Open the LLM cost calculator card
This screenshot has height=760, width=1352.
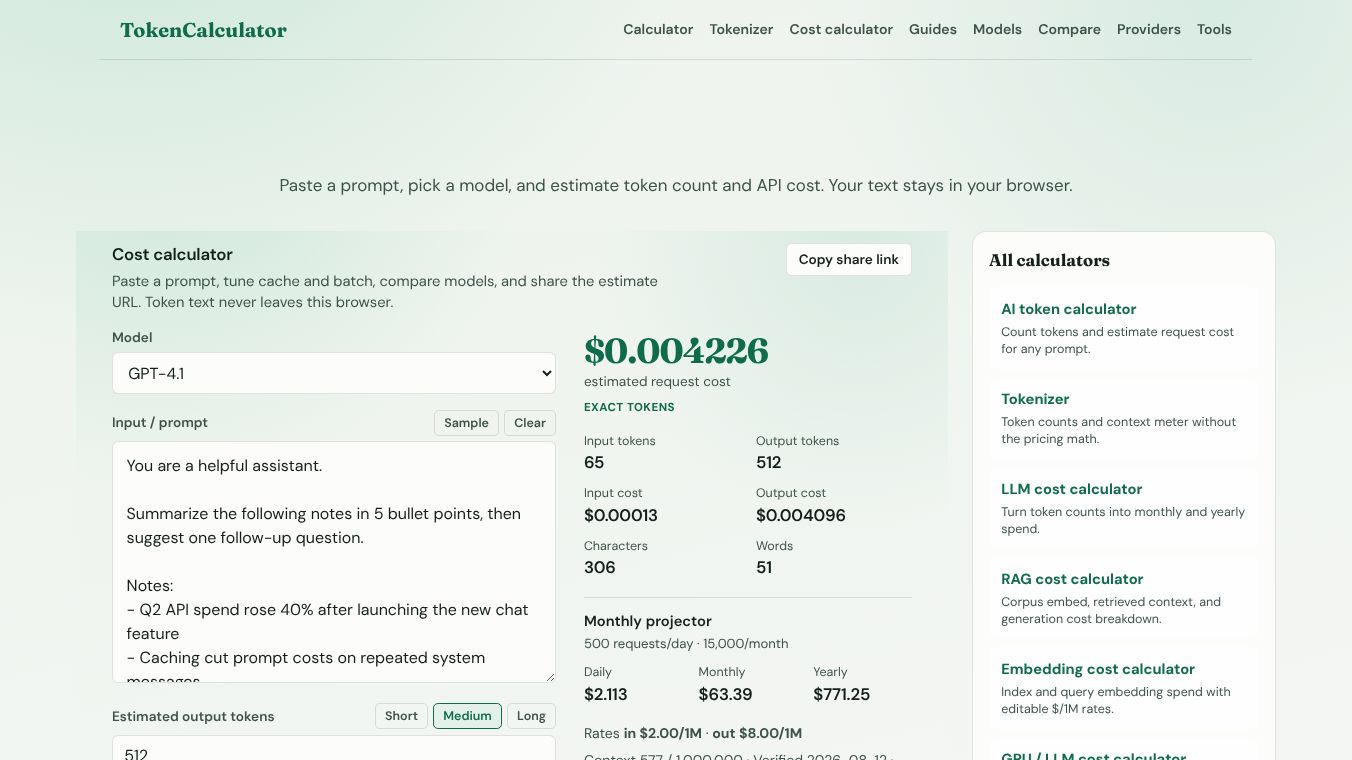(1124, 508)
